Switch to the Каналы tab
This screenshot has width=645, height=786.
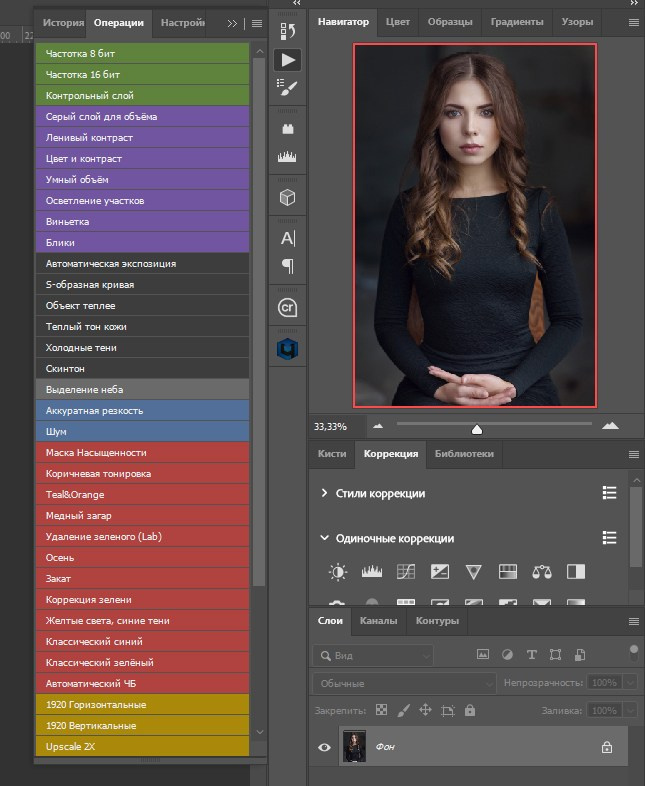(378, 621)
